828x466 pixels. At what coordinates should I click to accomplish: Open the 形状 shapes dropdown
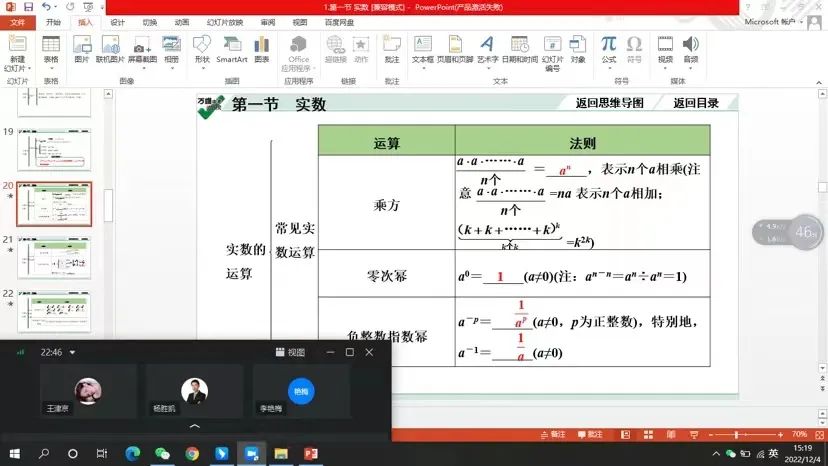click(202, 60)
